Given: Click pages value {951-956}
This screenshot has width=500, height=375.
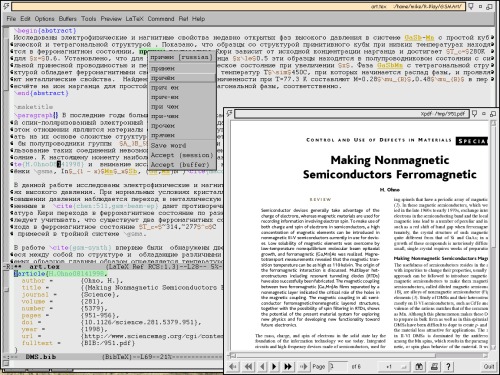Looking at the screenshot, I should tap(100, 315).
